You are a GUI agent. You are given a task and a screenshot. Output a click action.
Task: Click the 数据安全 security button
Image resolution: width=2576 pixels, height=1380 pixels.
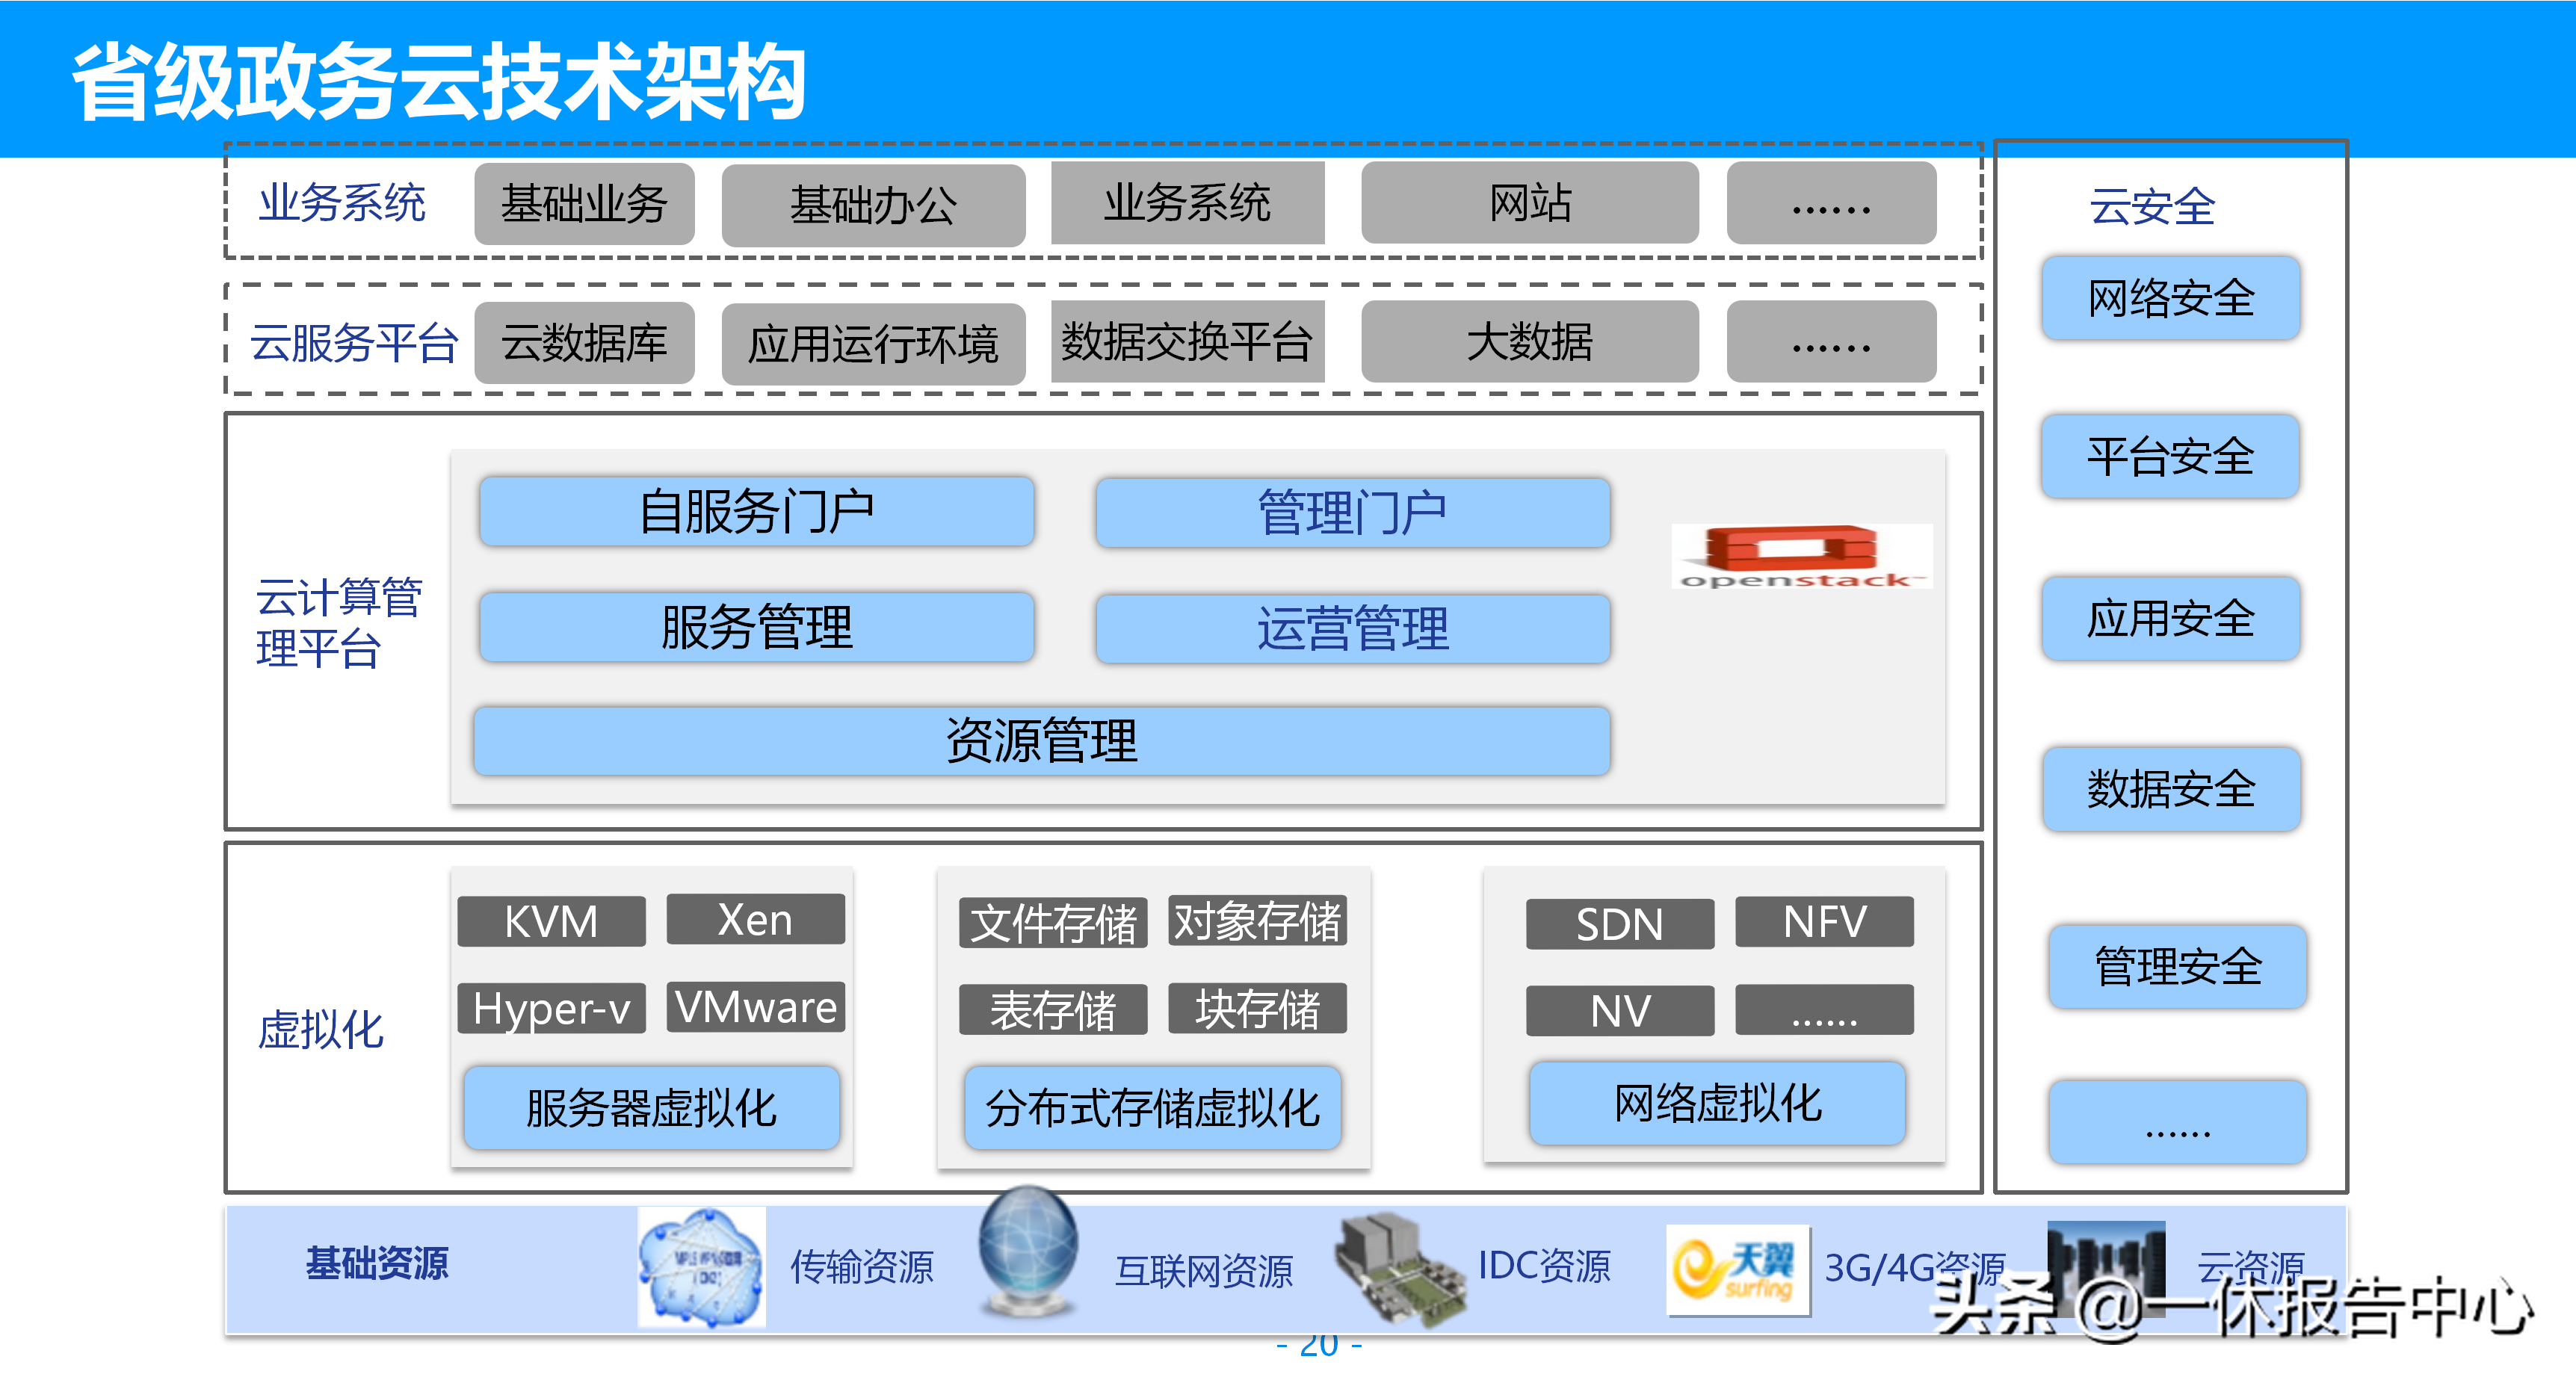tap(2170, 789)
